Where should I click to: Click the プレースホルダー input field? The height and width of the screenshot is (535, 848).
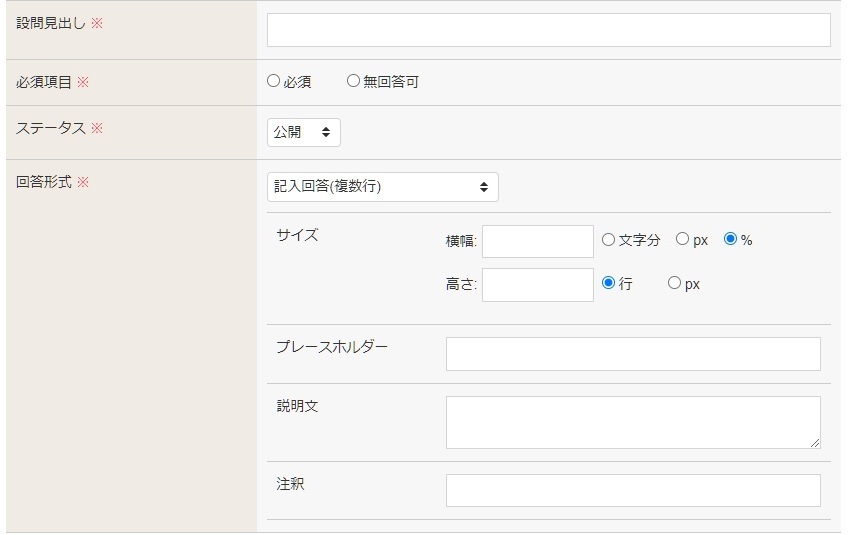pos(632,354)
